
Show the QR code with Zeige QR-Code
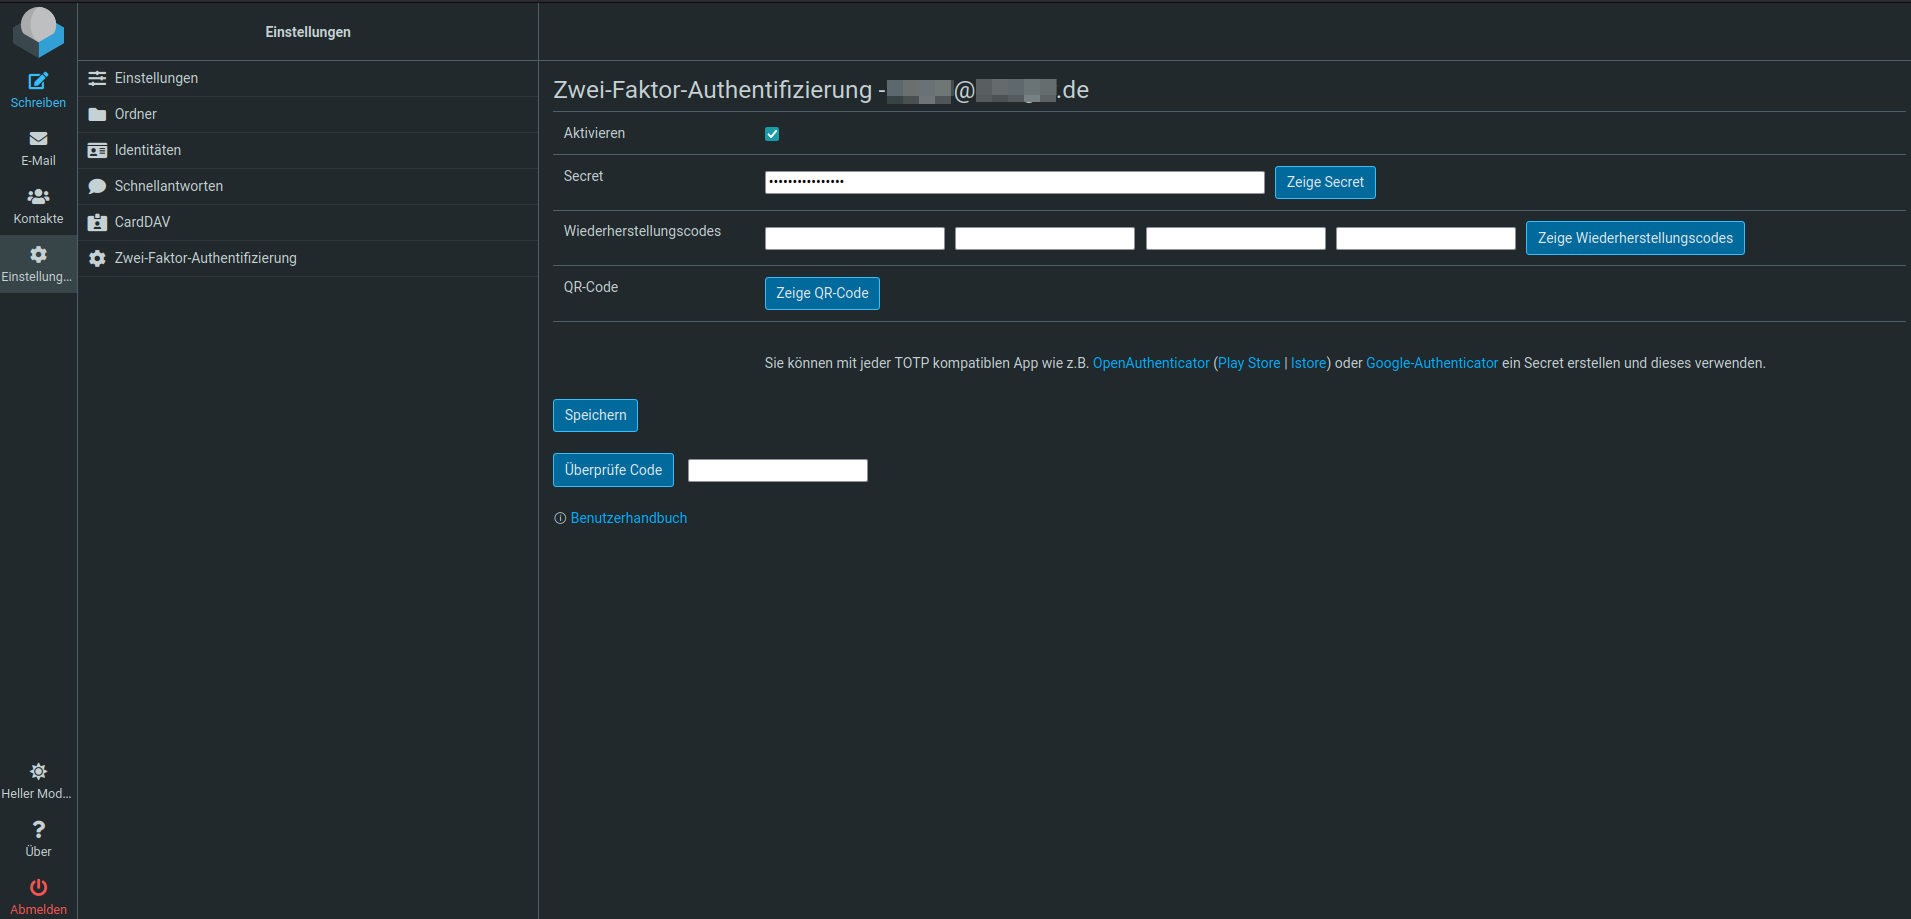click(x=822, y=293)
